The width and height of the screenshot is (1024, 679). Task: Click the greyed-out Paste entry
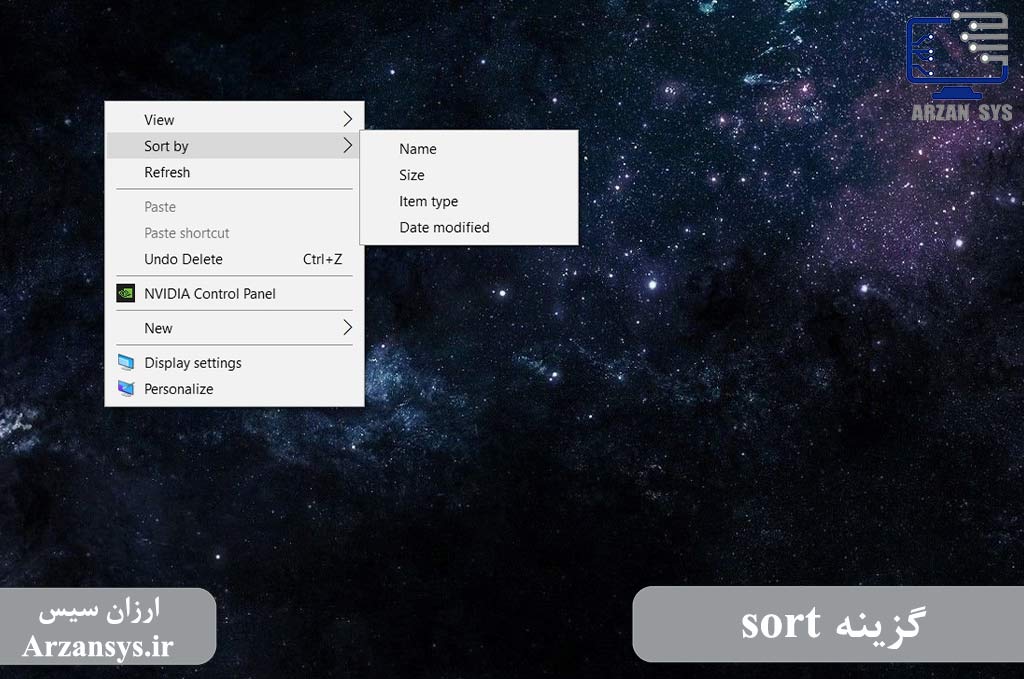[234, 207]
